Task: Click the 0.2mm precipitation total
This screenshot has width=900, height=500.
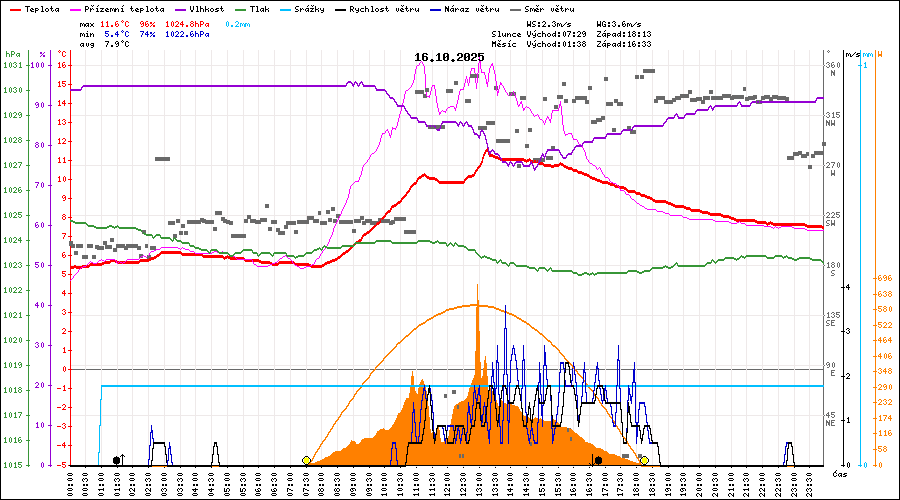Action: [x=240, y=22]
